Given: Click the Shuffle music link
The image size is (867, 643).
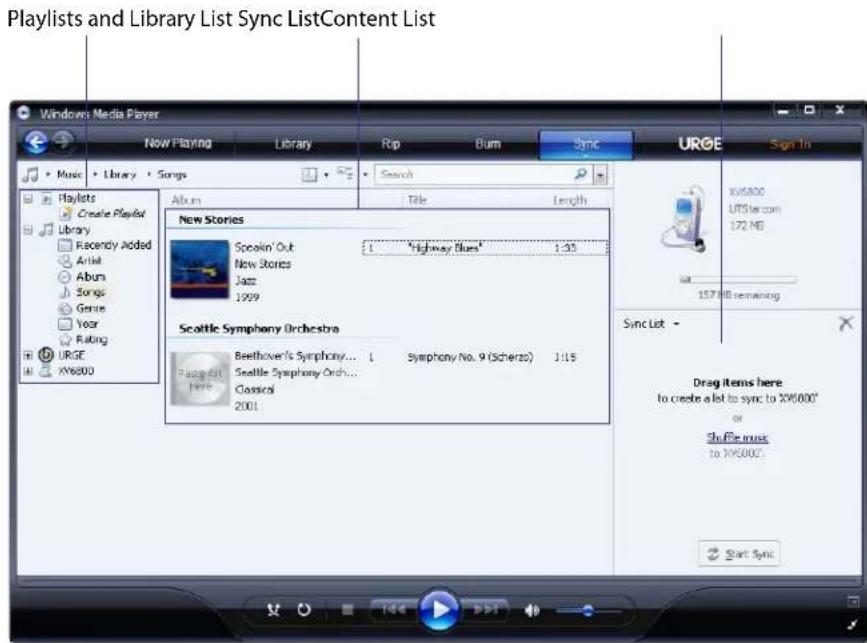Looking at the screenshot, I should point(737,437).
